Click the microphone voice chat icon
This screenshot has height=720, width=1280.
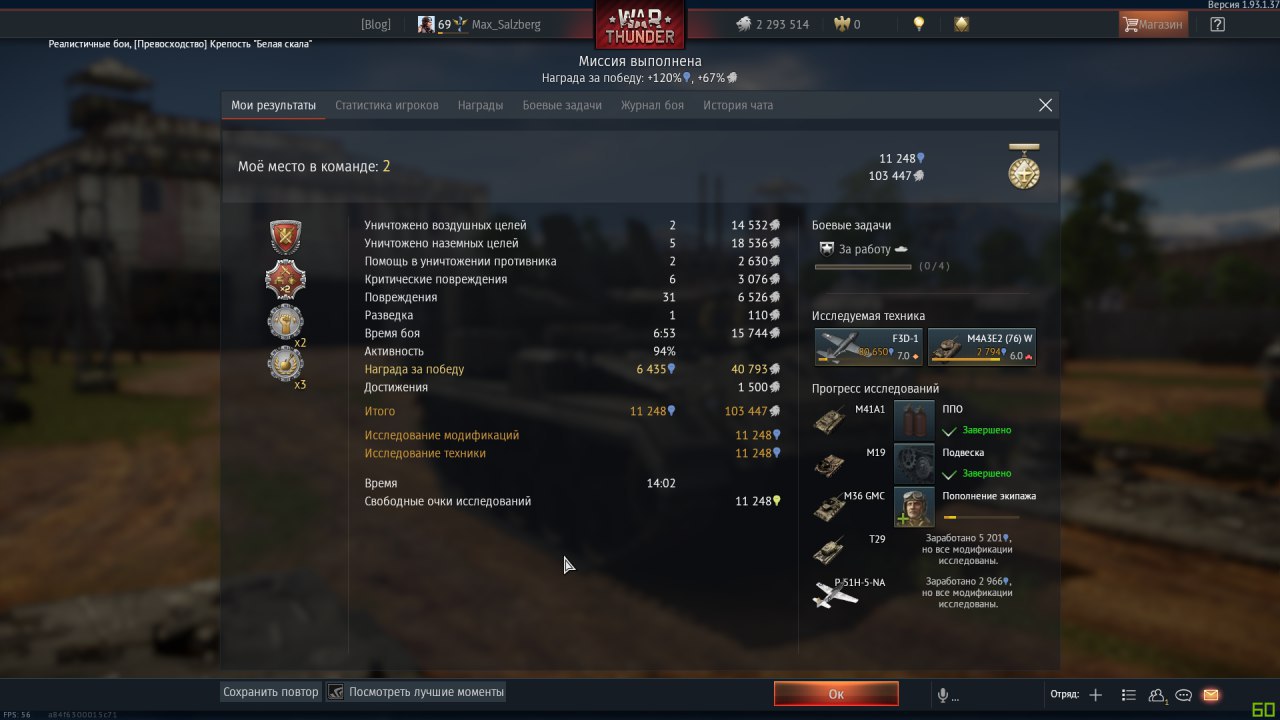coord(942,694)
